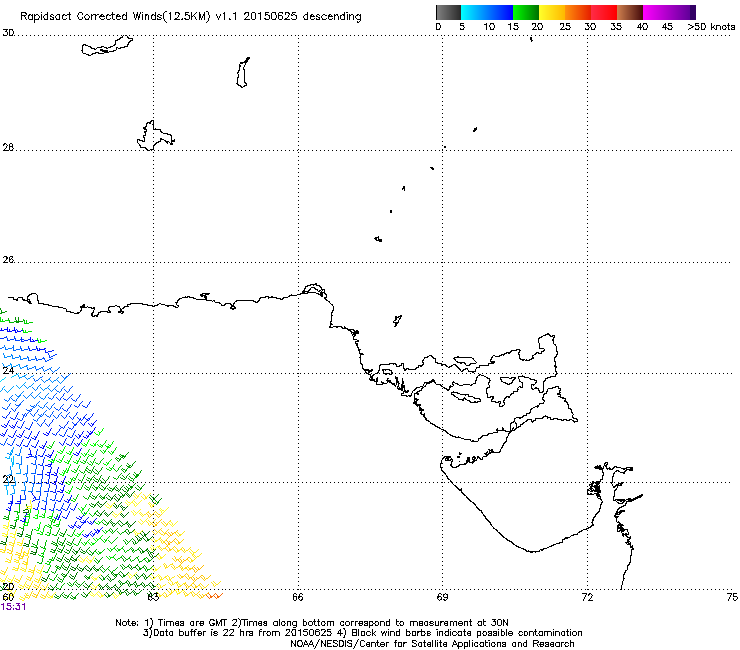This screenshot has width=740, height=650.
Task: Select the latitude label '26'
Action: (x=8, y=259)
